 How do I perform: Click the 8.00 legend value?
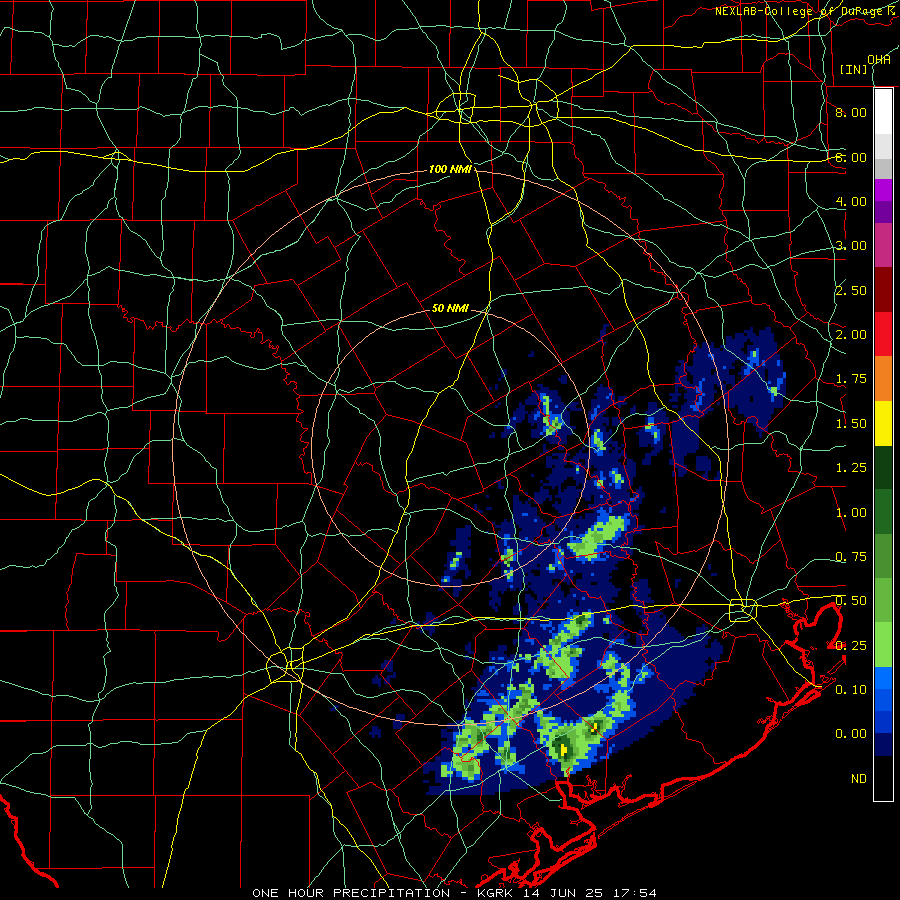[851, 112]
